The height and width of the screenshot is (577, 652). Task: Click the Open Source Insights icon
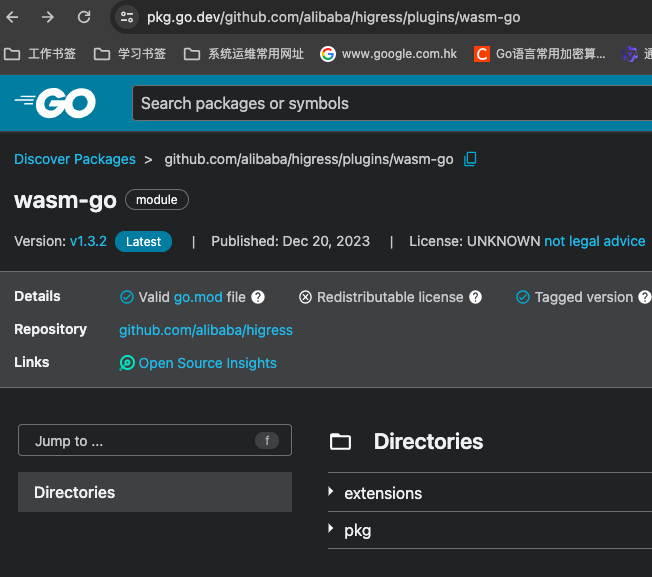[127, 363]
